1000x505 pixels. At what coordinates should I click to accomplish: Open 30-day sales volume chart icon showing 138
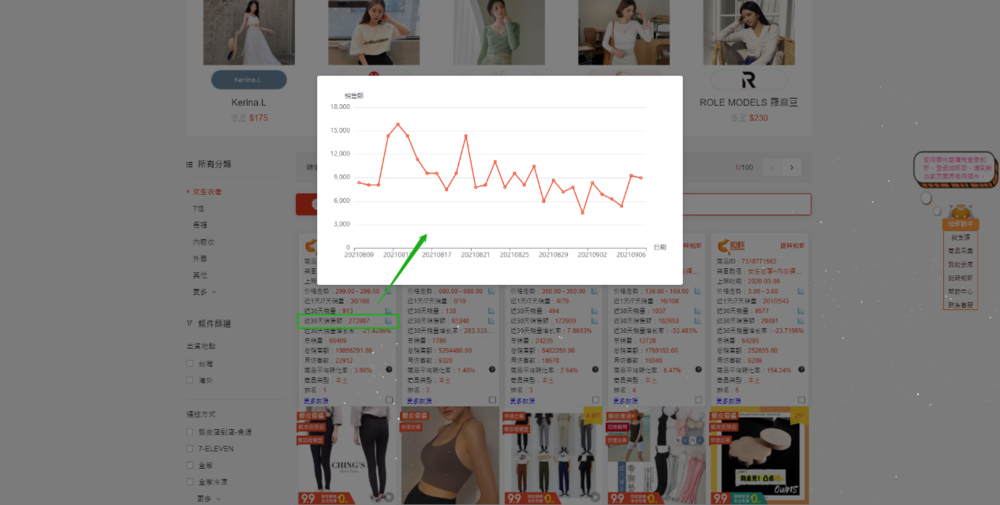(x=491, y=311)
